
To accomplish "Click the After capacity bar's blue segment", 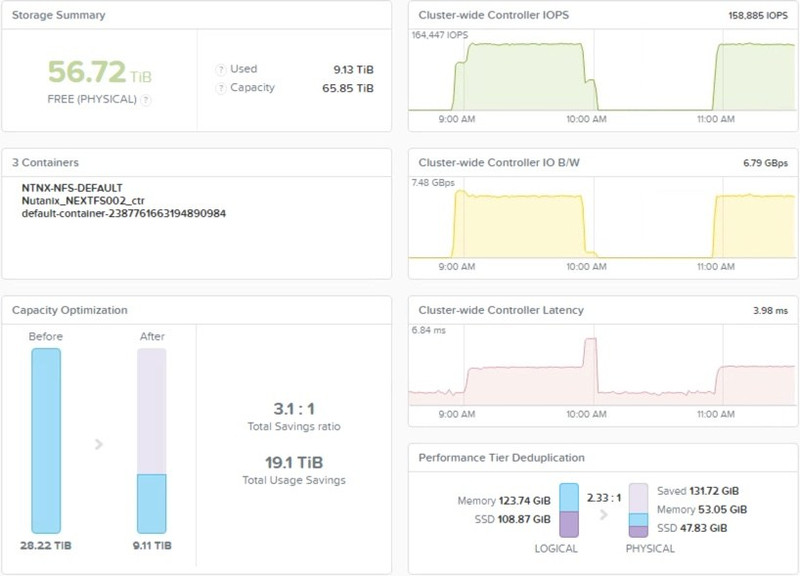I will coord(152,504).
